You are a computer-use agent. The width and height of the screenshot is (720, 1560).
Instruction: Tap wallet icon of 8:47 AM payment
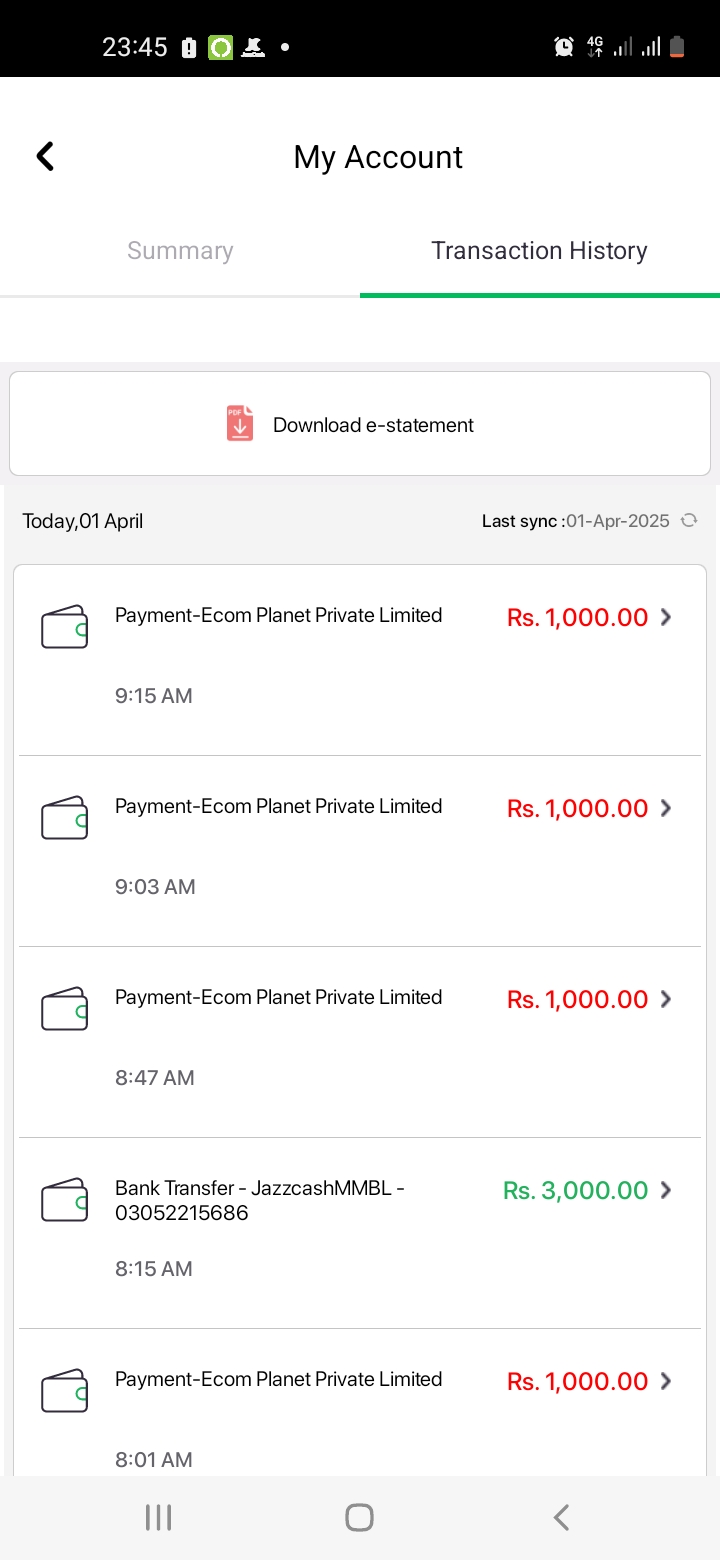tap(65, 1010)
